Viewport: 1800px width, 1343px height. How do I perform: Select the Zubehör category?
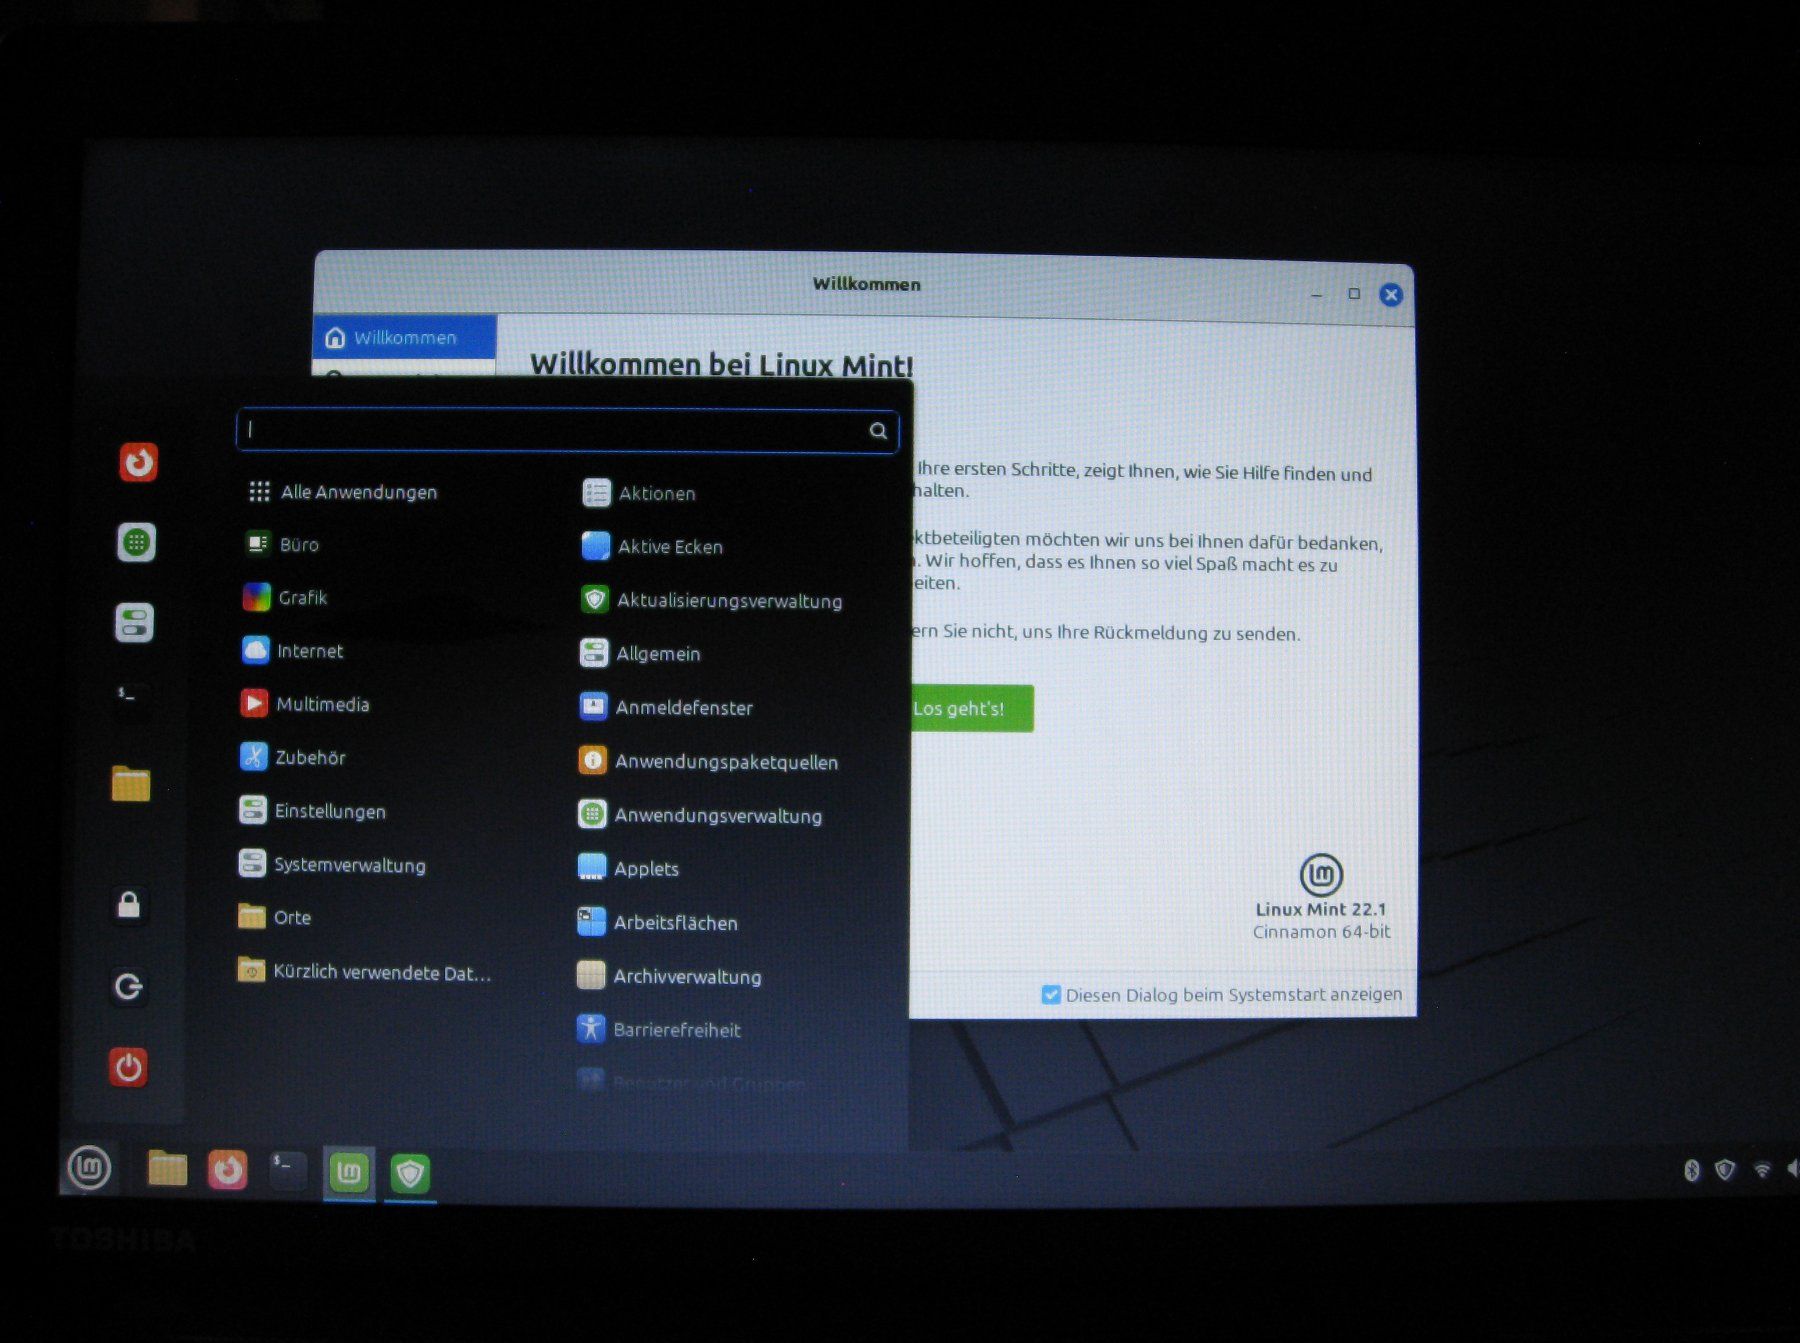[x=293, y=757]
